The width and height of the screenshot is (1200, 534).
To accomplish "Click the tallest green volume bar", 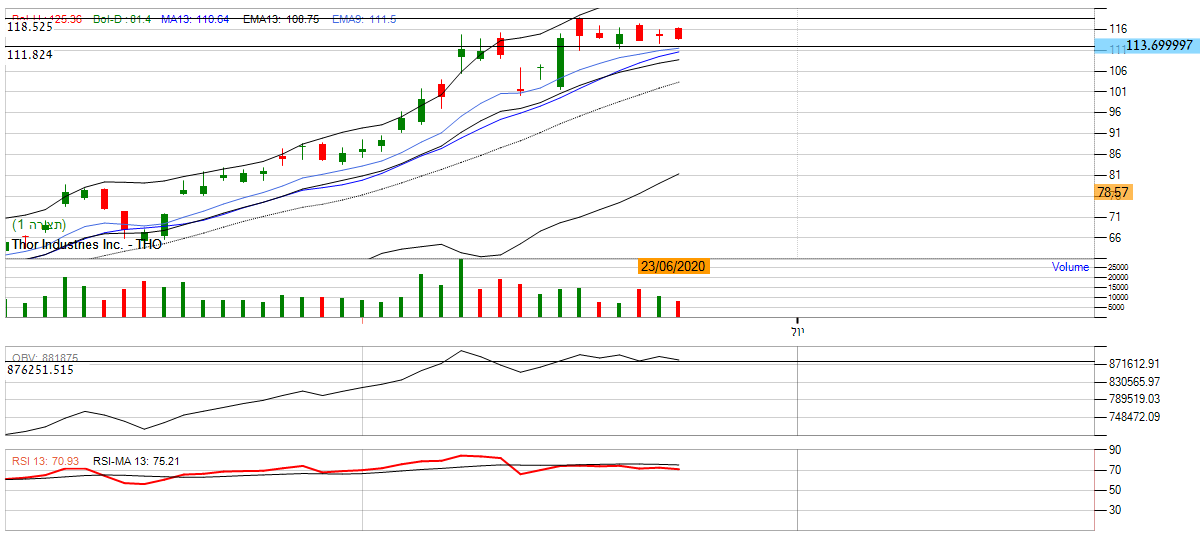I will [461, 288].
